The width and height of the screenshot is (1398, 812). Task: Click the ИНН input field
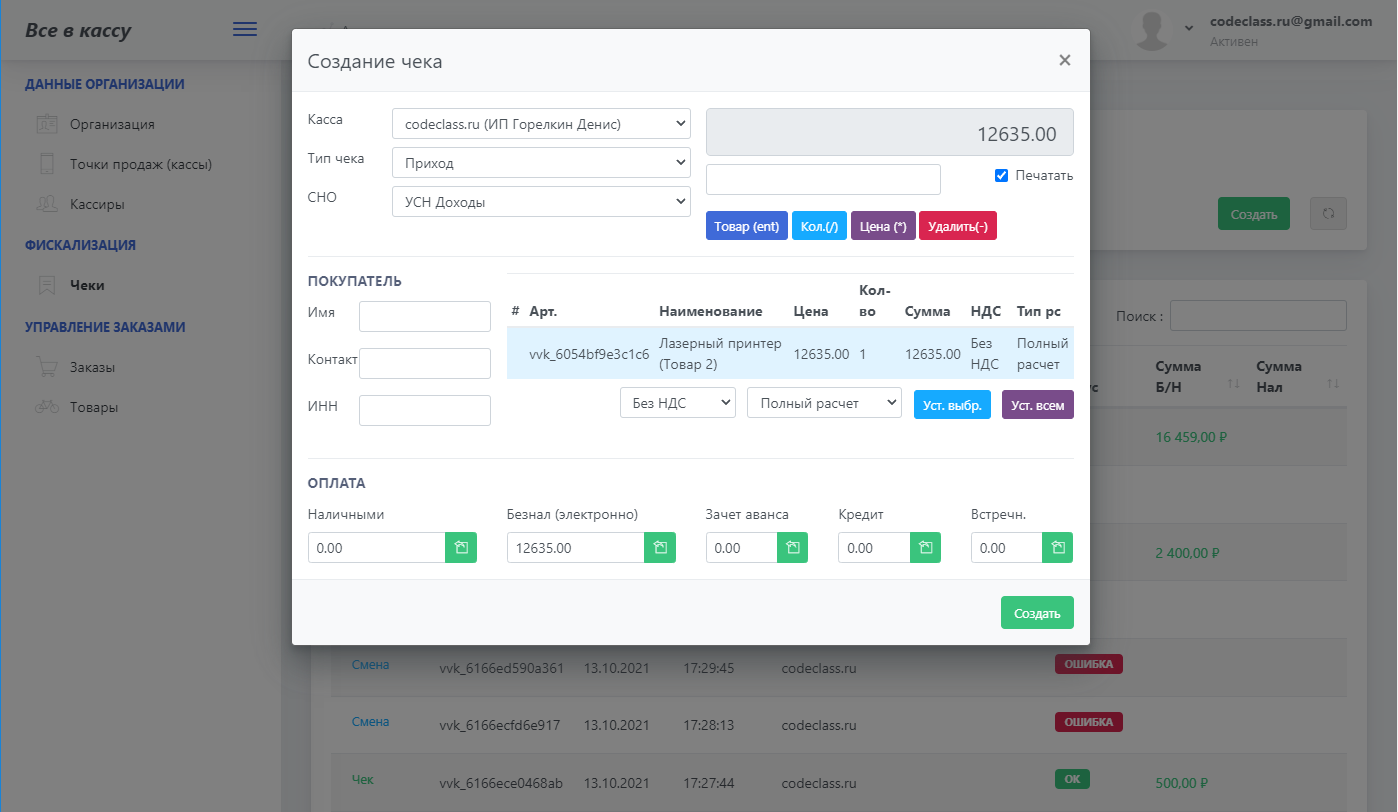click(x=425, y=410)
